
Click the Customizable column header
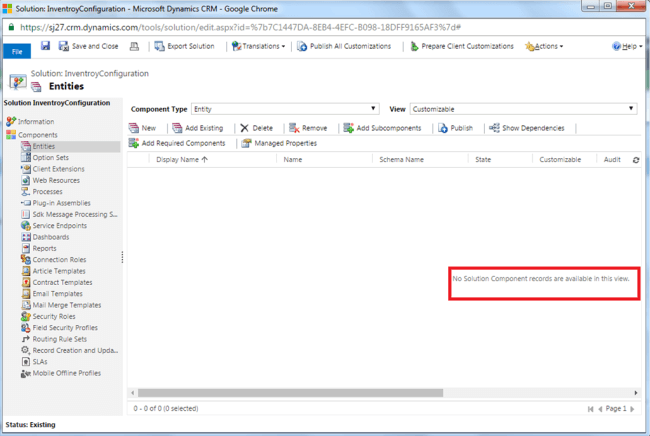[x=560, y=160]
